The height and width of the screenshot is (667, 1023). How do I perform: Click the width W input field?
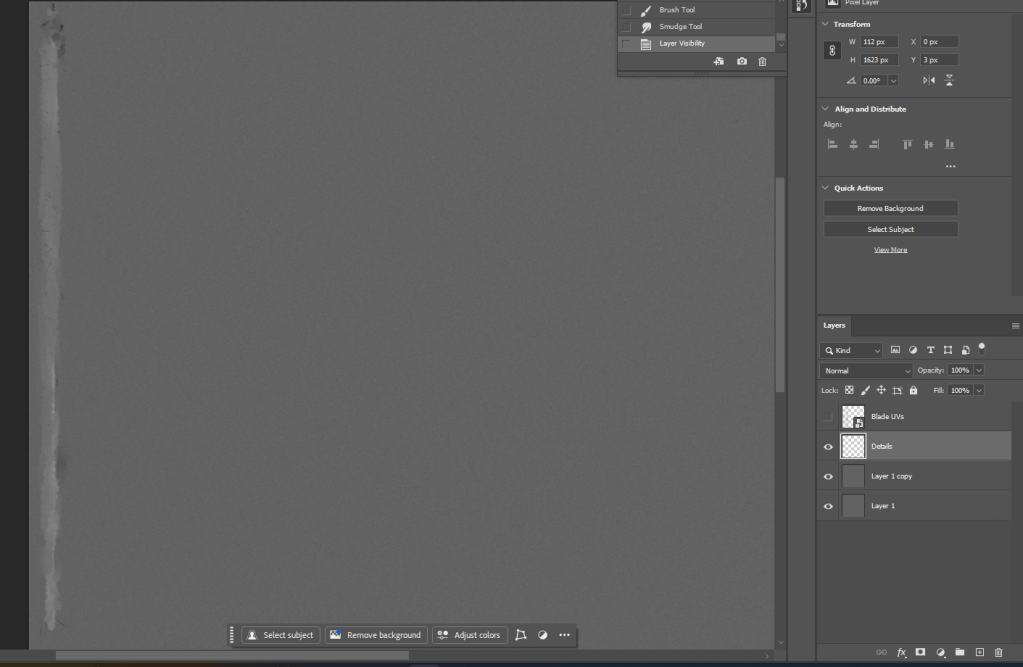click(880, 42)
